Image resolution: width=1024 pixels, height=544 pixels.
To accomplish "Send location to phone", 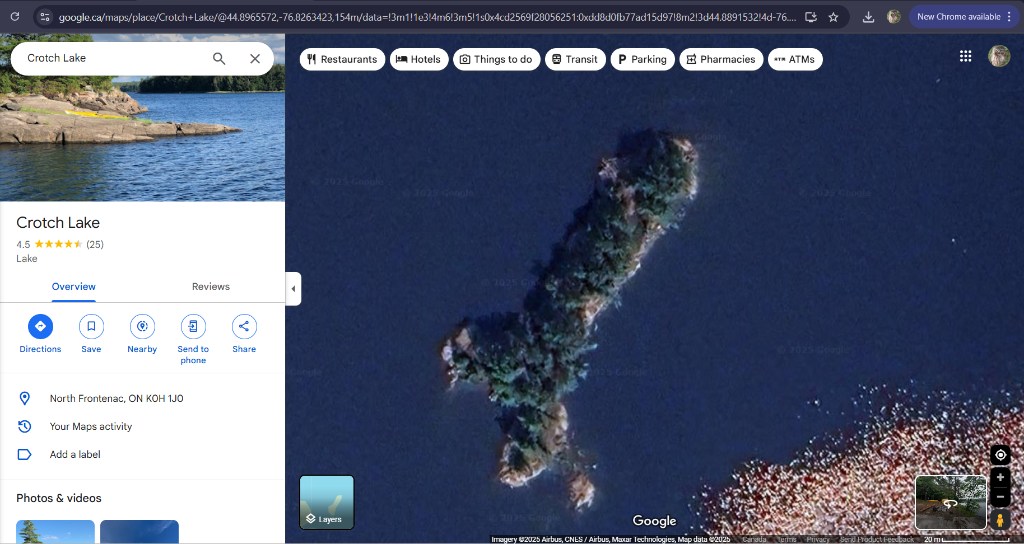I will 193,326.
